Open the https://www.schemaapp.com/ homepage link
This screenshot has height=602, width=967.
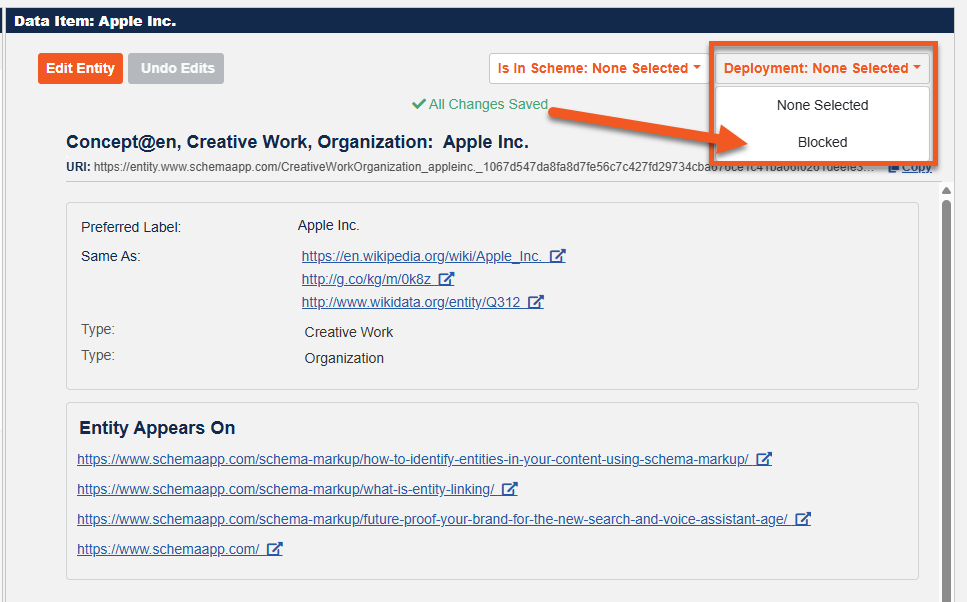coord(168,549)
